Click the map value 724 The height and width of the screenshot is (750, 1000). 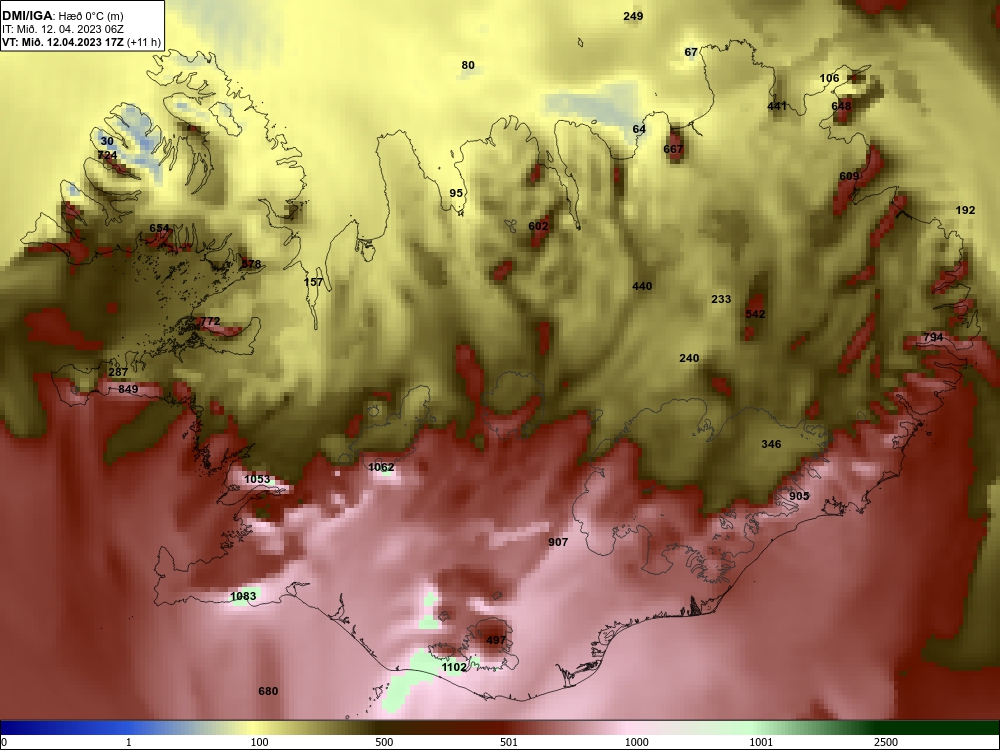coord(107,155)
